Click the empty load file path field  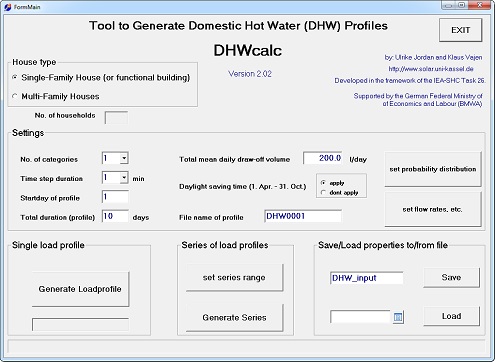(360, 317)
